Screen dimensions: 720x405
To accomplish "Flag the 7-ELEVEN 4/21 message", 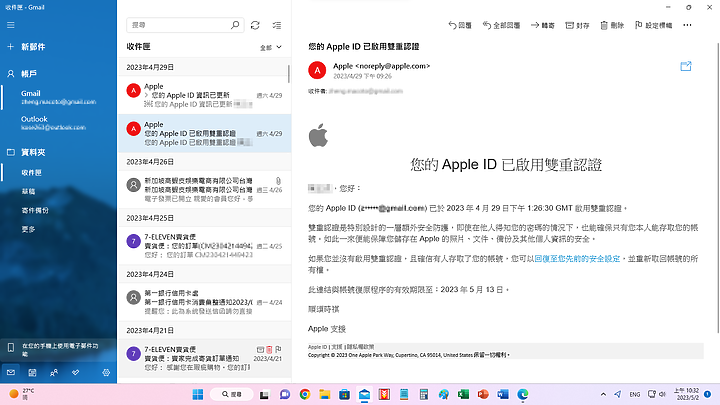I will pyautogui.click(x=279, y=349).
